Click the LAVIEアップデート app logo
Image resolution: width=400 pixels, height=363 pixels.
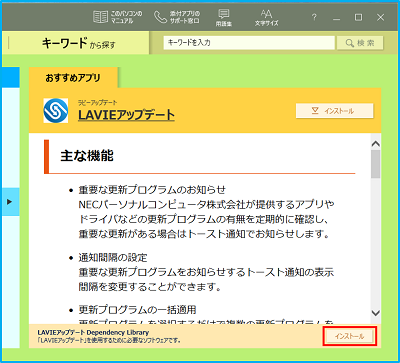[56, 111]
